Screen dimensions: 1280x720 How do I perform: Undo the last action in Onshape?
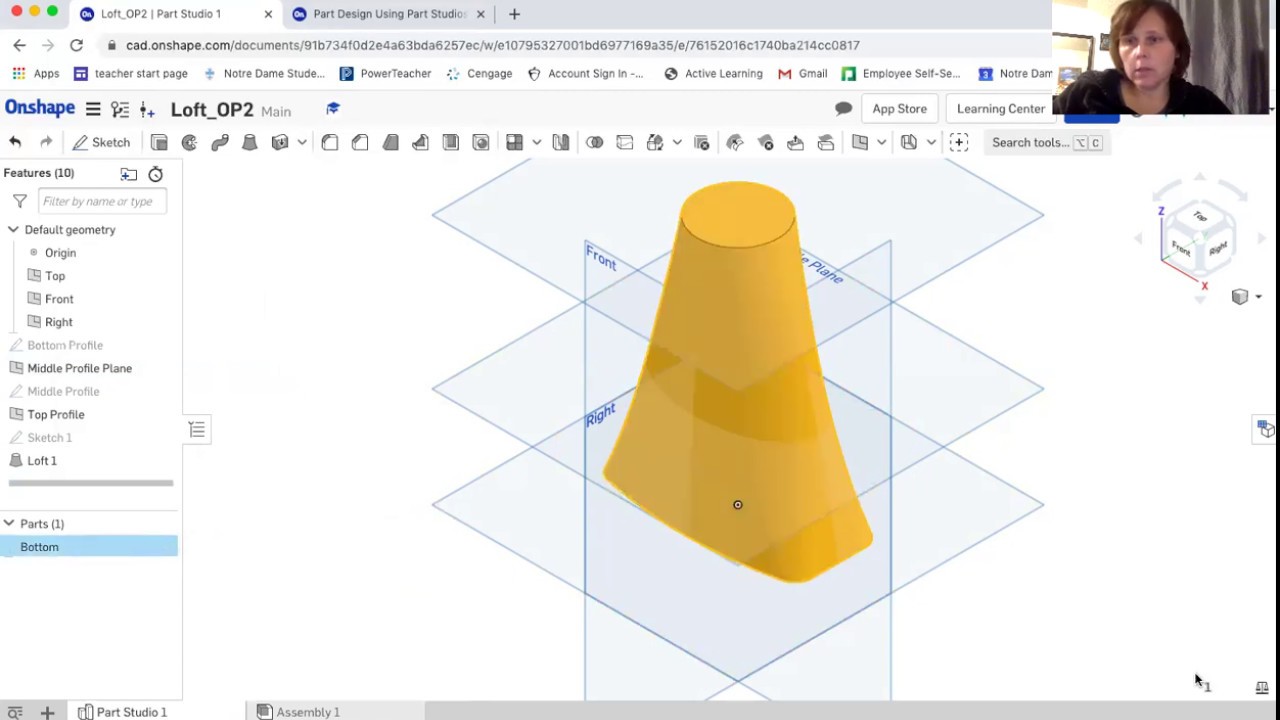(x=15, y=142)
